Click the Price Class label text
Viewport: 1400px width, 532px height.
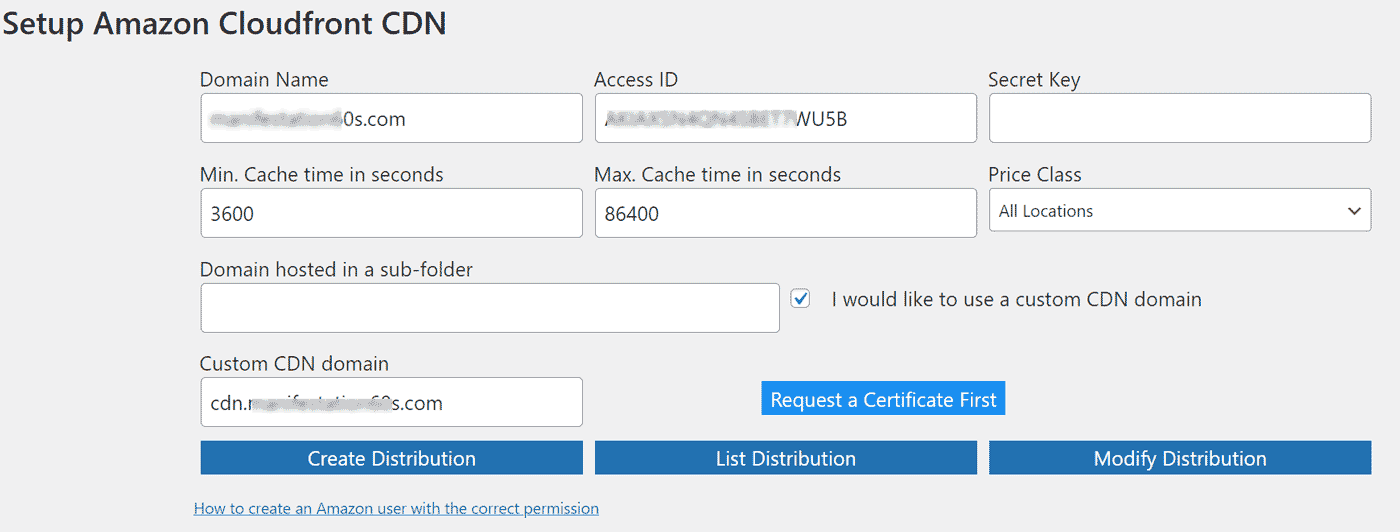(x=1034, y=174)
